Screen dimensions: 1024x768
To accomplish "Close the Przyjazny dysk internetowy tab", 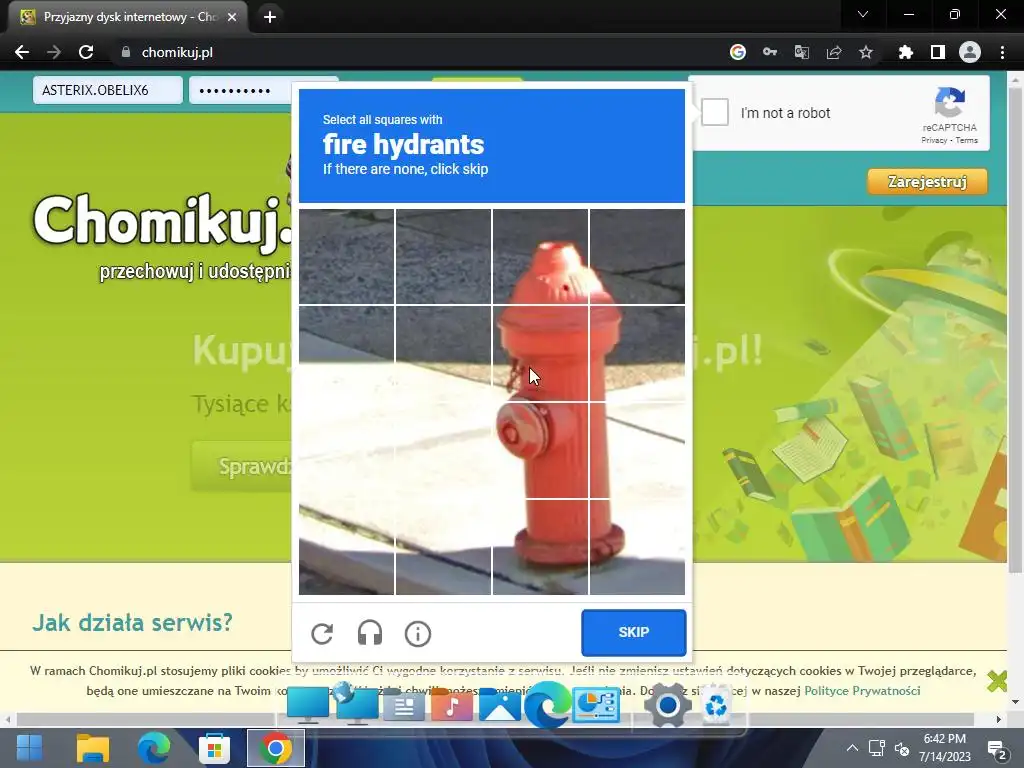I will click(232, 17).
